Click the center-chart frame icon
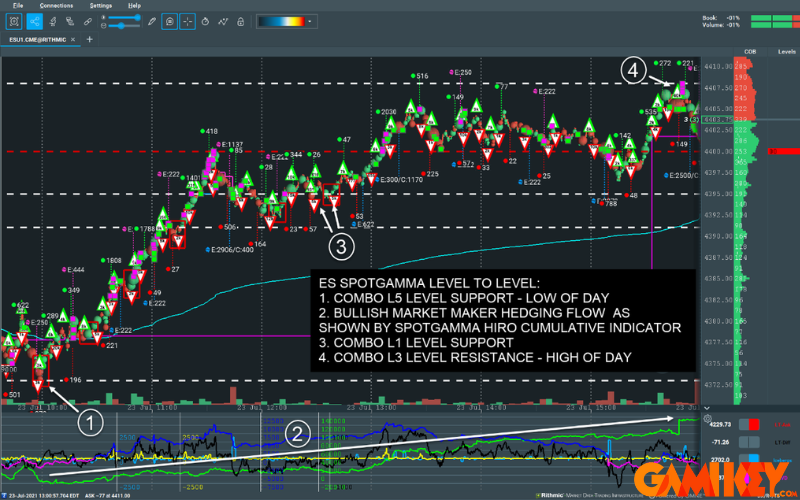 14,21
